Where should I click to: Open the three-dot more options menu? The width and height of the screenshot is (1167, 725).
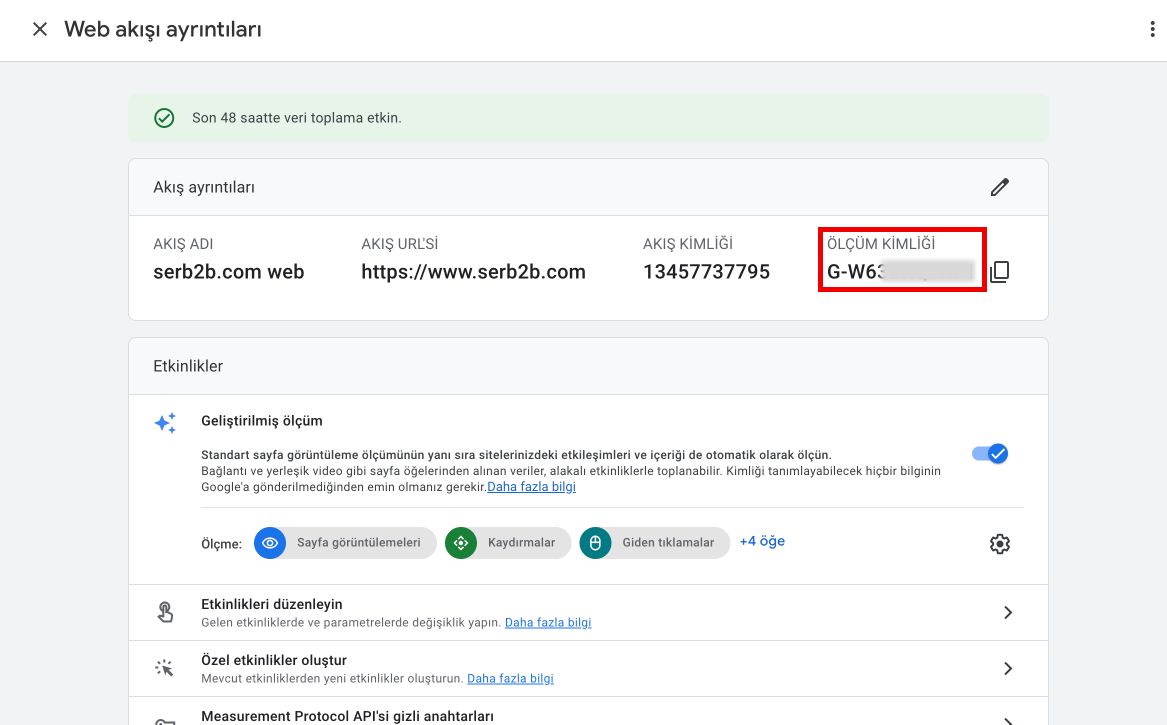pos(1152,29)
